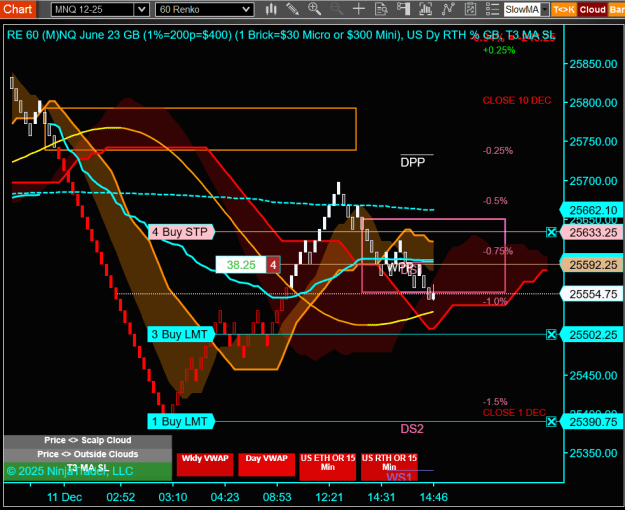Screen dimensions: 625x510
Task: Open the properties list icon
Action: tap(493, 9)
